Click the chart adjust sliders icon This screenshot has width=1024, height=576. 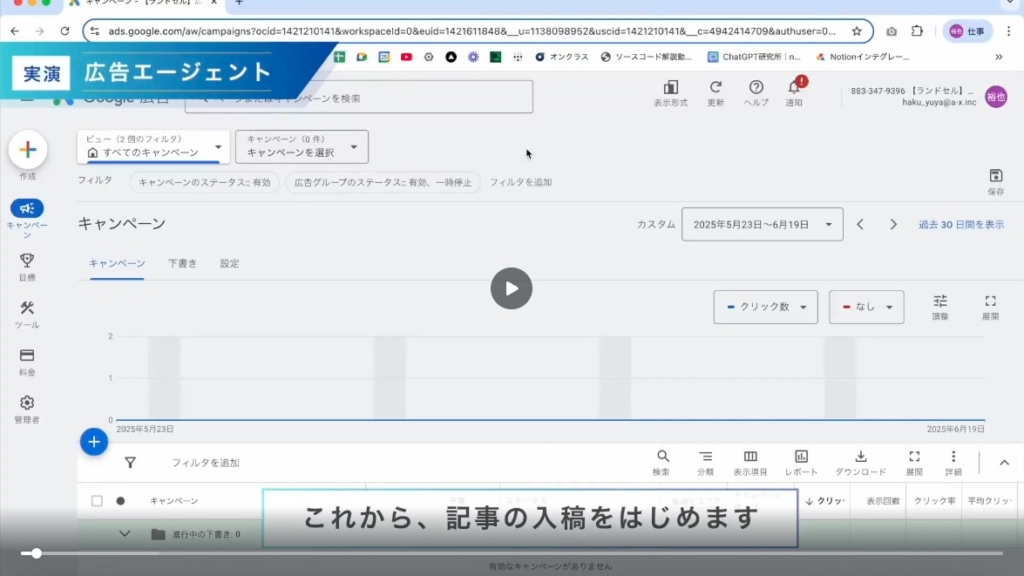940,301
